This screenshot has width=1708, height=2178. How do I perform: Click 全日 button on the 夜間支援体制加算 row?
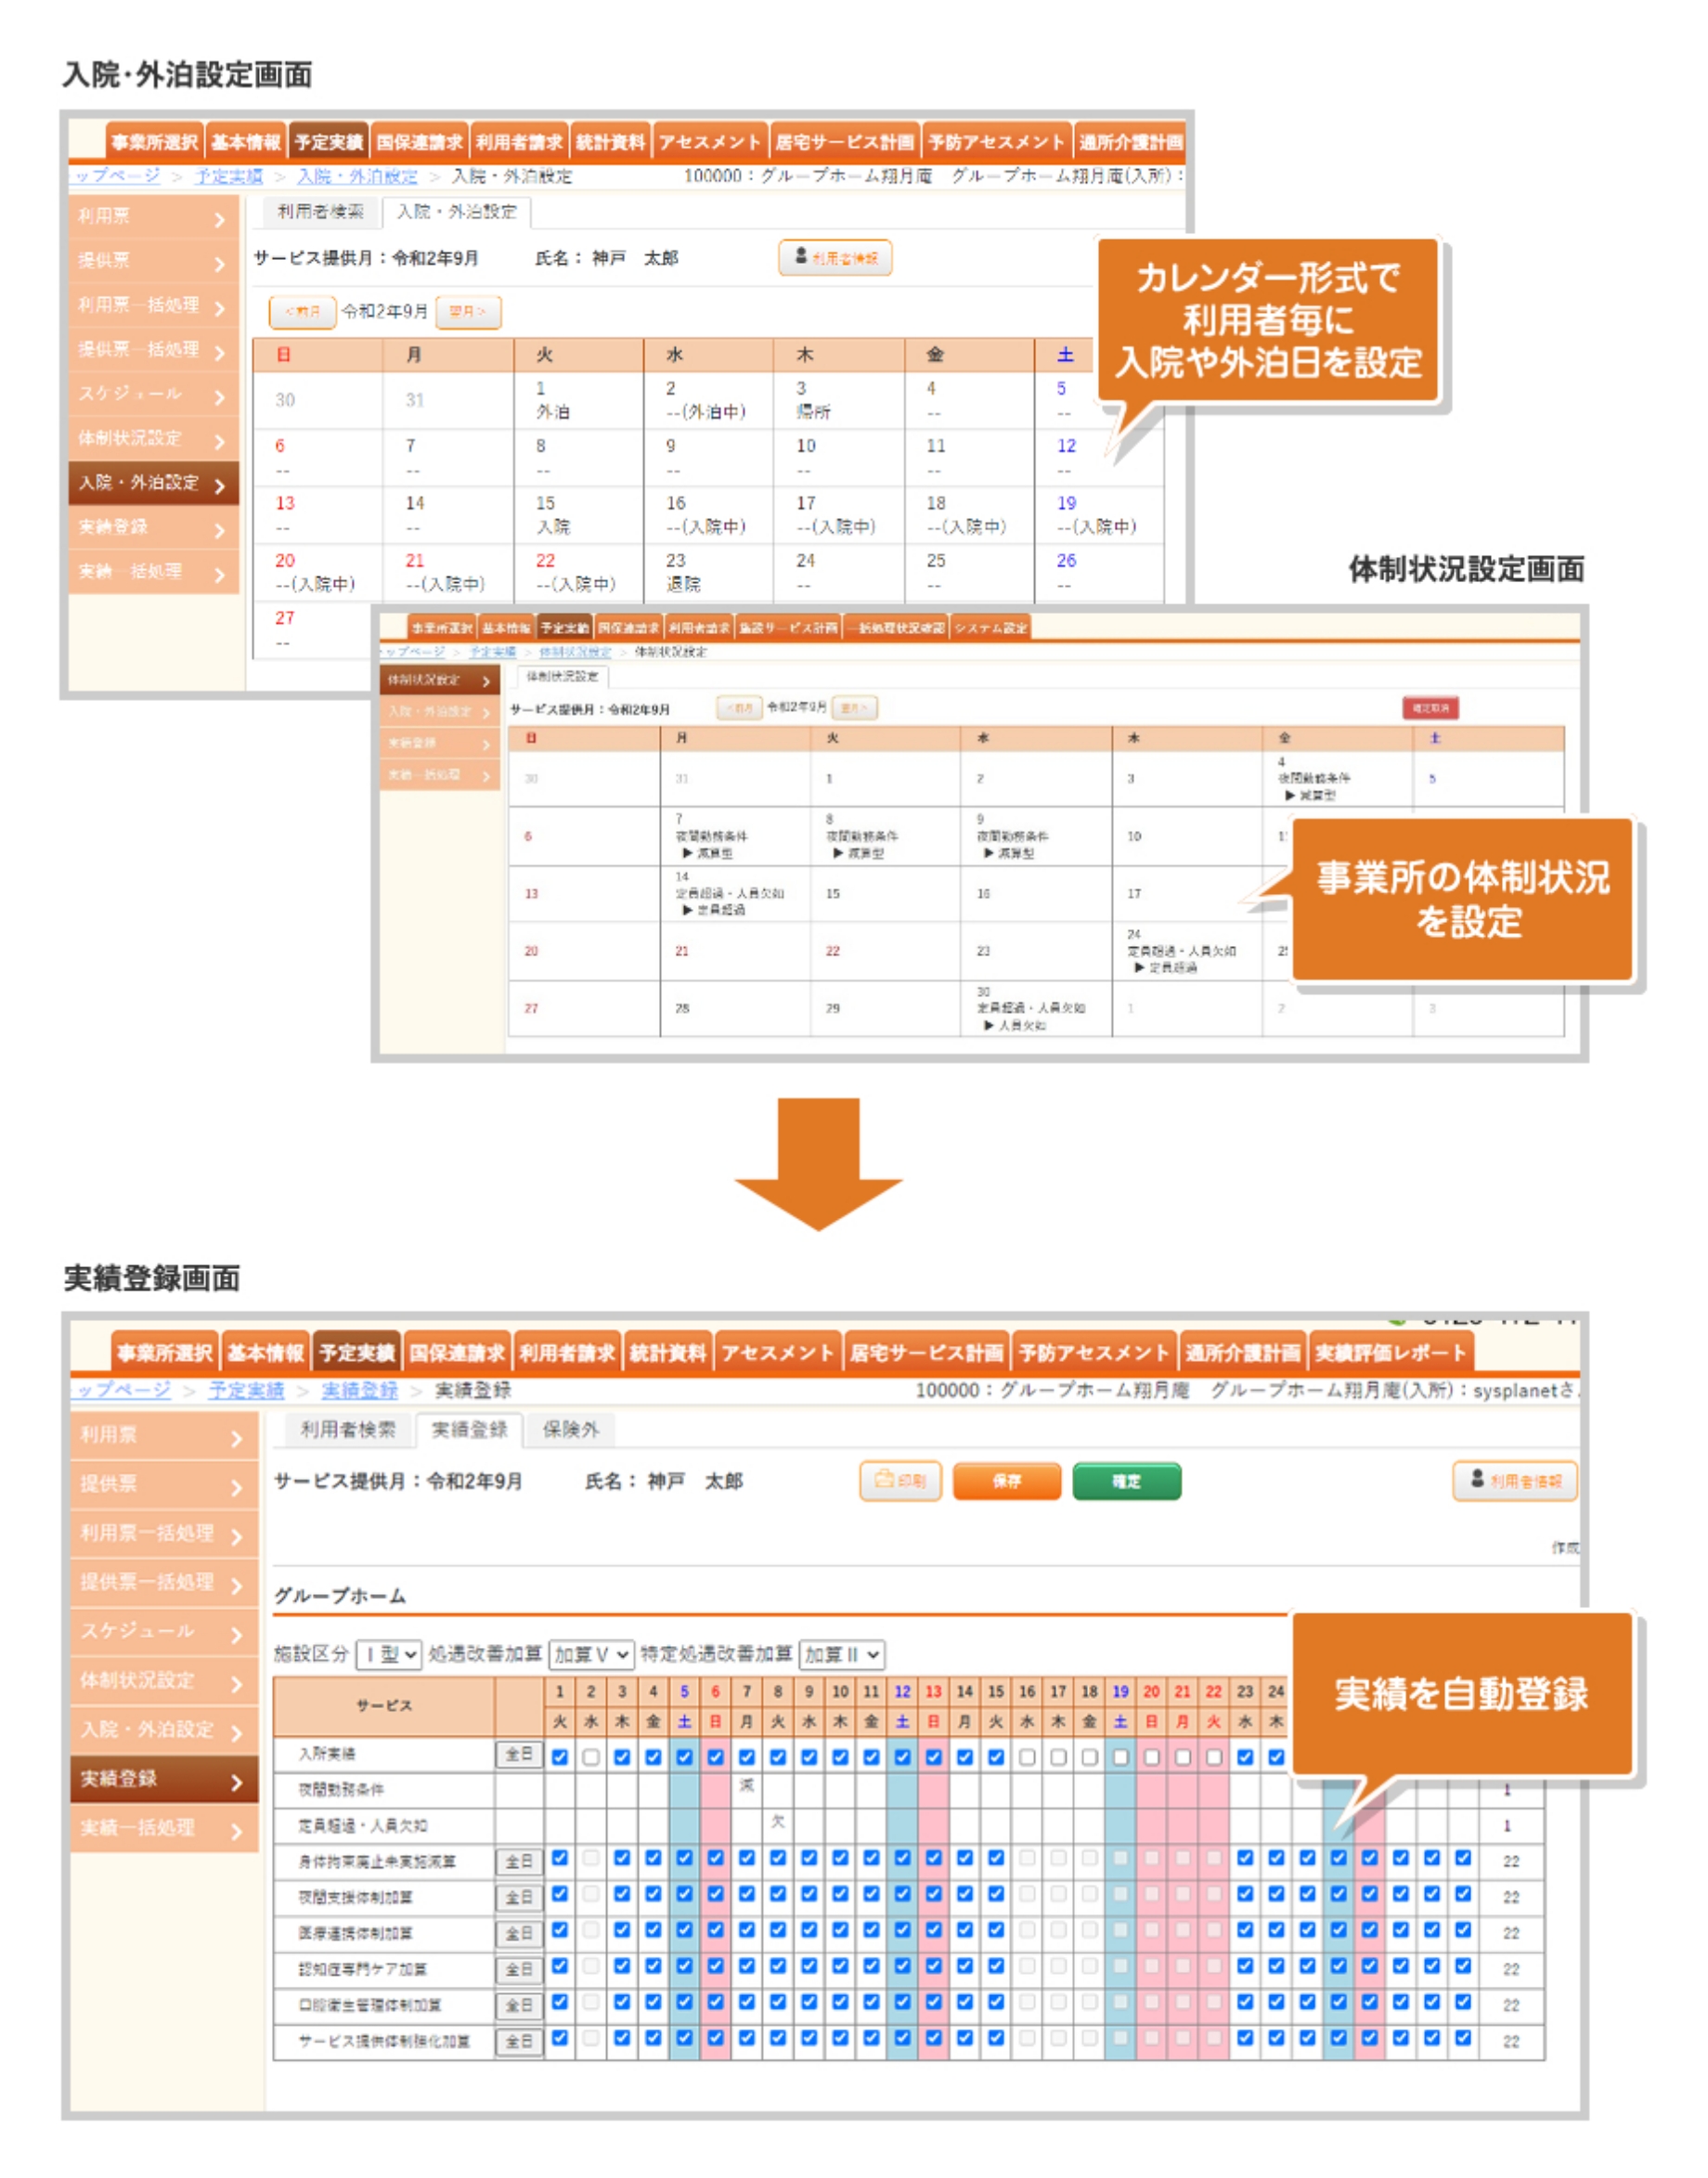pos(518,1897)
